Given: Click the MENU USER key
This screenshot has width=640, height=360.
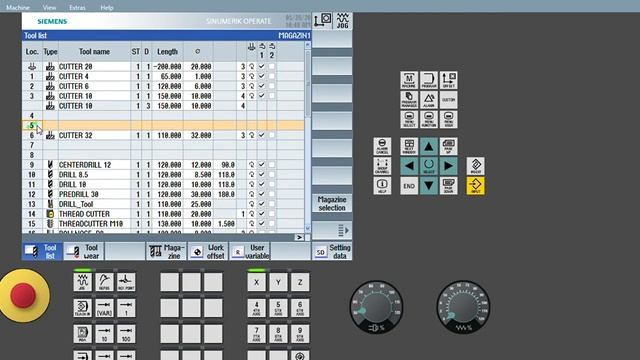Looking at the screenshot, I should coord(448,119).
